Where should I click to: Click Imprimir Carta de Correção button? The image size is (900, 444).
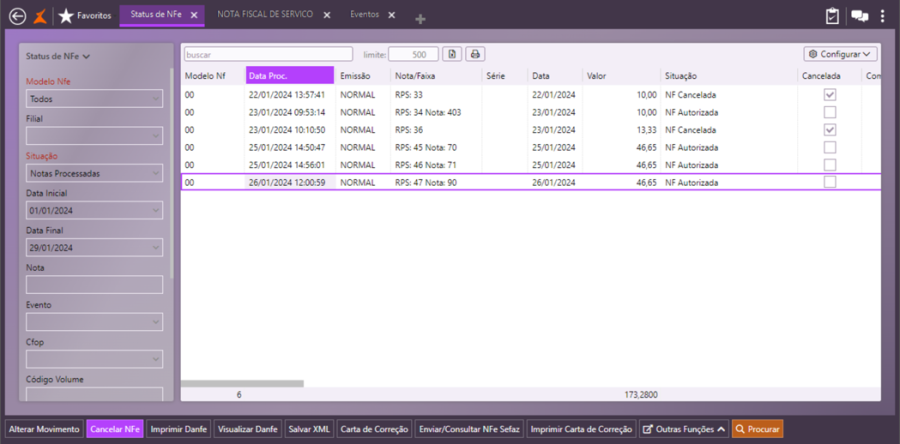(581, 429)
